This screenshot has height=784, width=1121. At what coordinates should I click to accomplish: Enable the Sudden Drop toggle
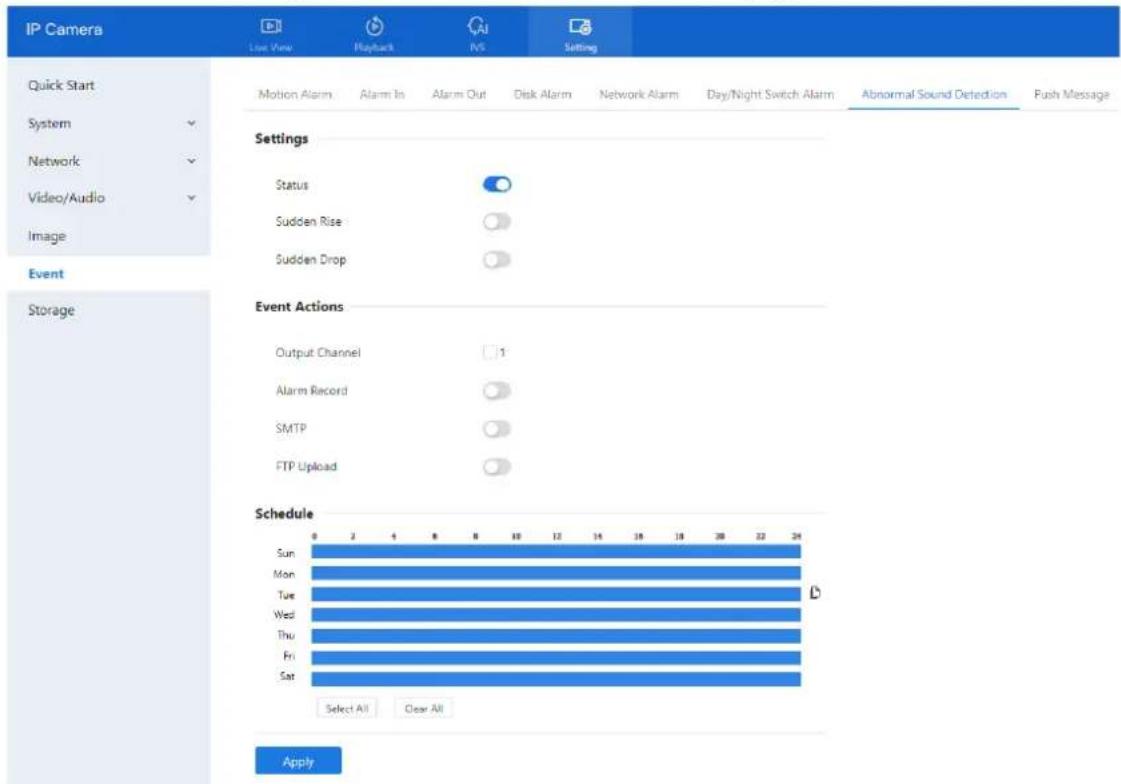497,259
